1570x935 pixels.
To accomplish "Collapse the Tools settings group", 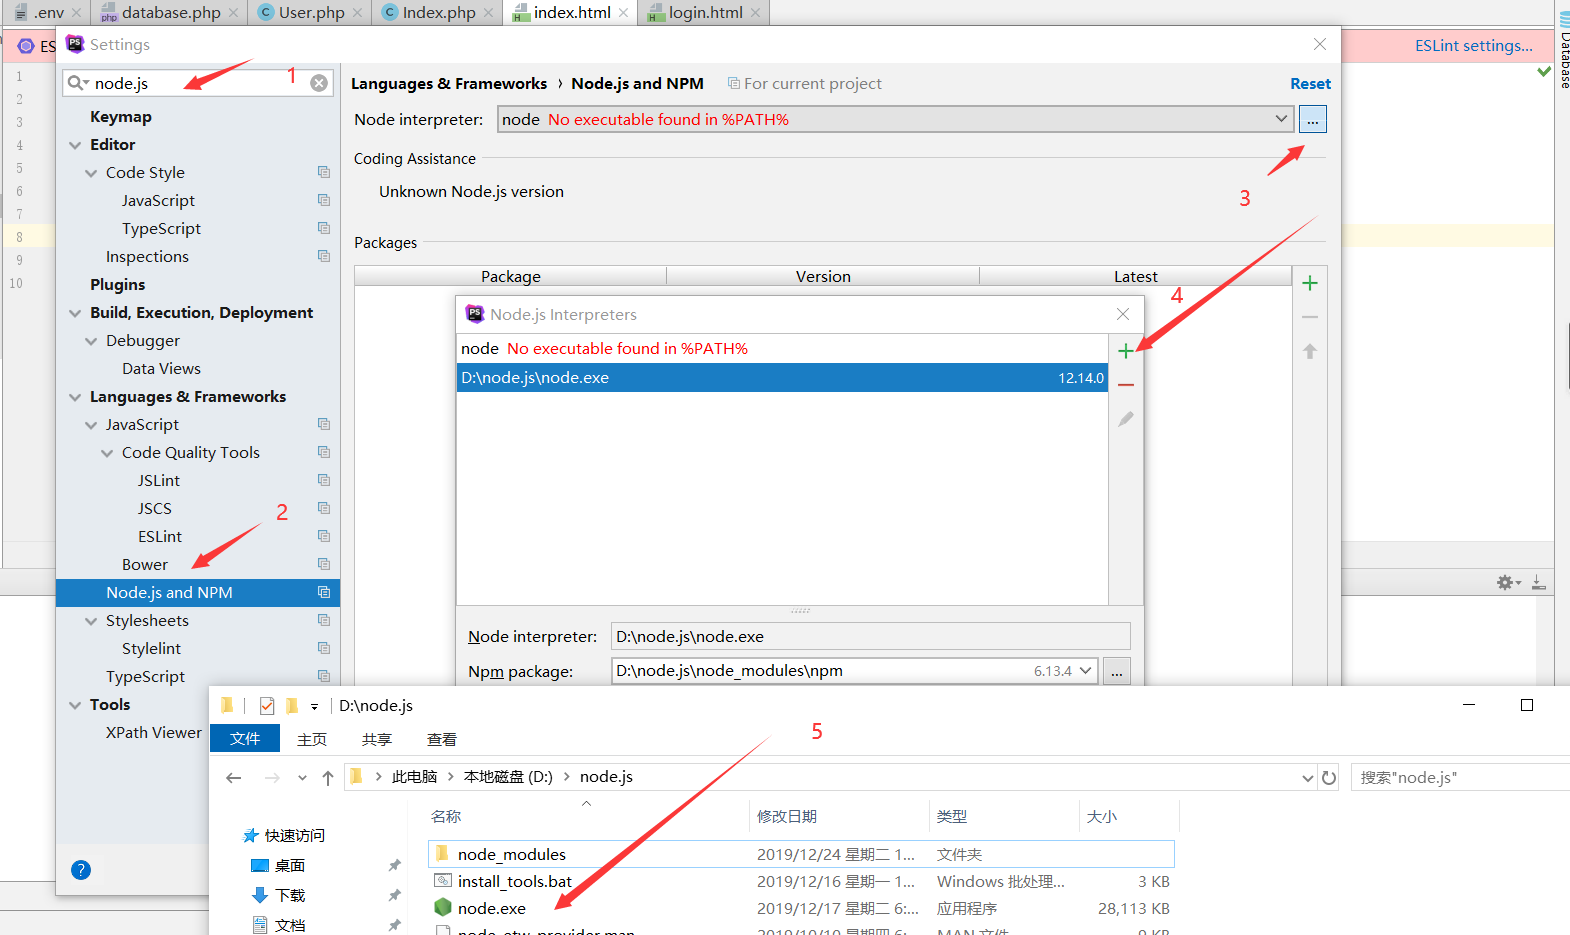I will [75, 705].
